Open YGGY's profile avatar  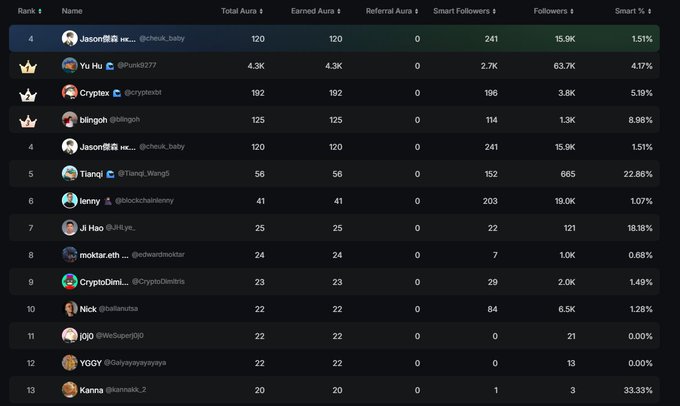click(69, 363)
